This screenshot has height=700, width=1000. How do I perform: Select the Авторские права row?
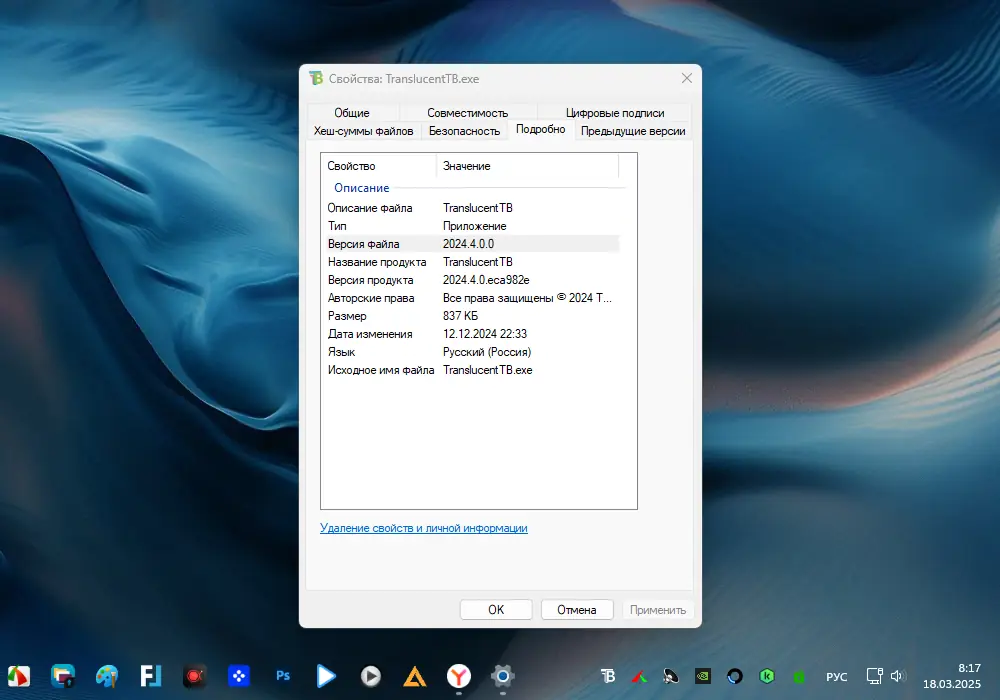[x=471, y=298]
